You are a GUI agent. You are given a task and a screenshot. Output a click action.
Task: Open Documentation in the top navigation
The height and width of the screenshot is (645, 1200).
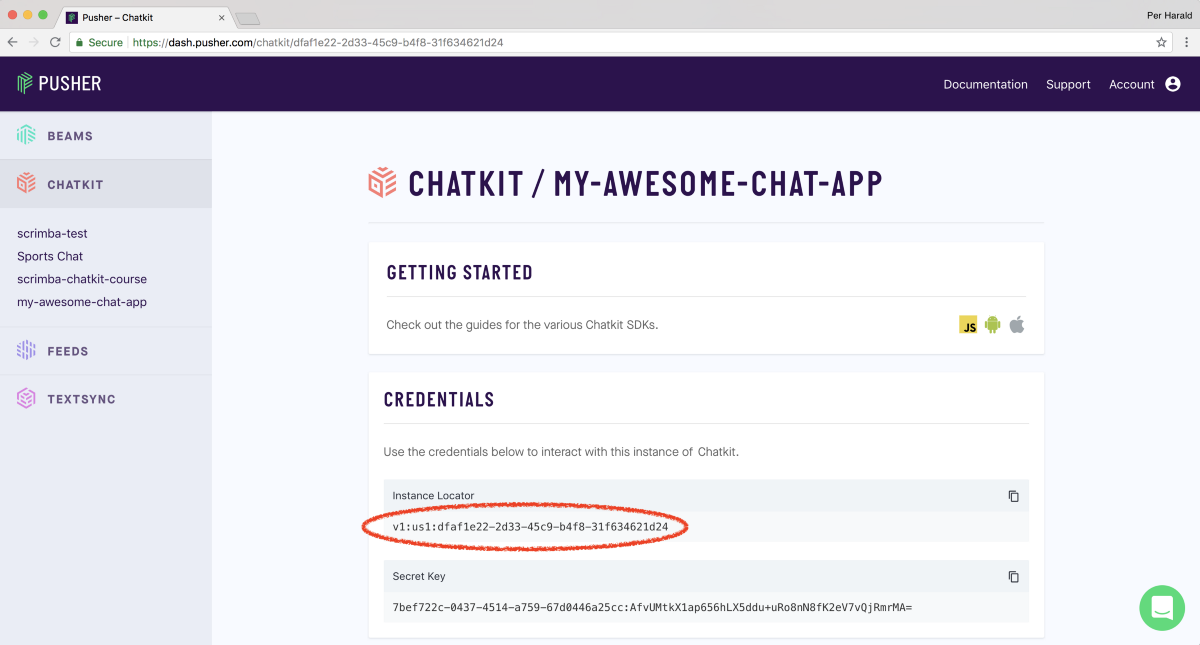(x=985, y=85)
